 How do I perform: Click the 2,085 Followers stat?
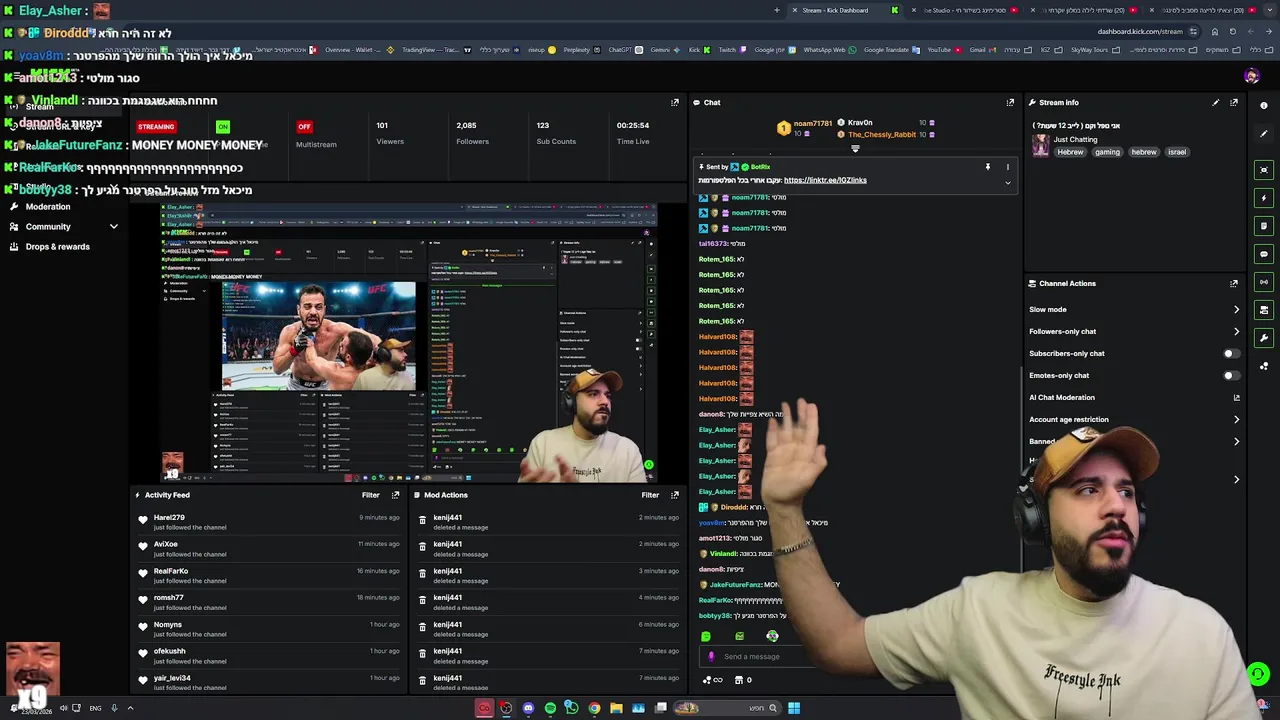[x=472, y=133]
